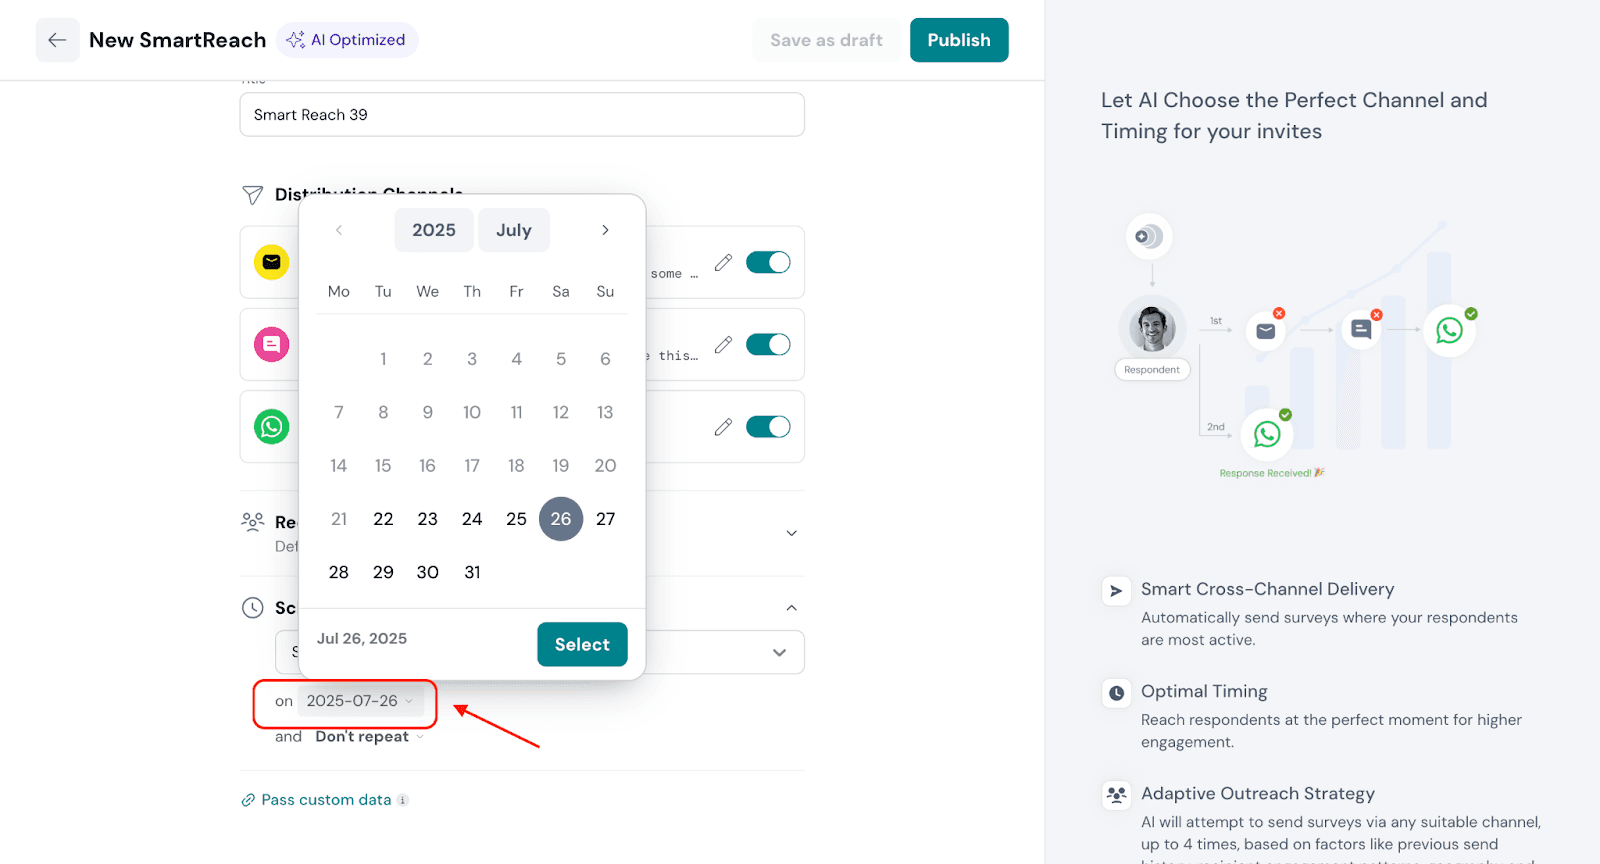The height and width of the screenshot is (864, 1600).
Task: Disable the email channel toggle
Action: [768, 262]
